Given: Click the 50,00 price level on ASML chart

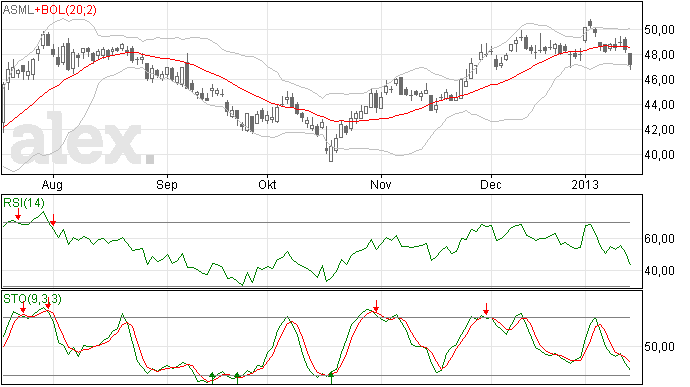Looking at the screenshot, I should [659, 30].
